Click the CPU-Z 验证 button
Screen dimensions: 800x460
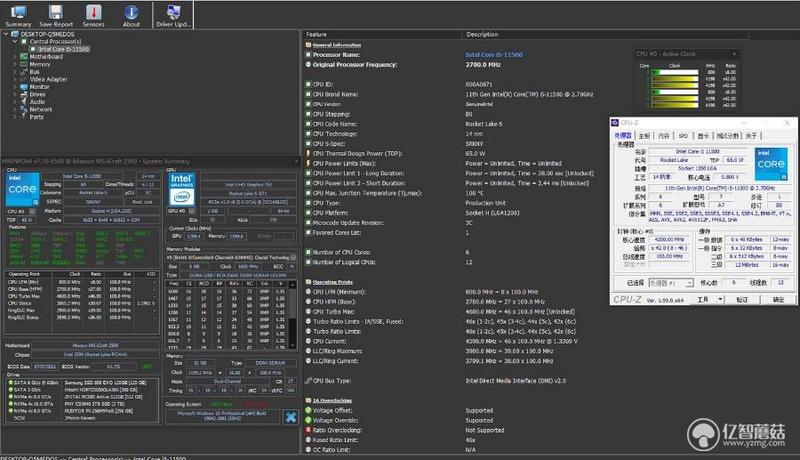pyautogui.click(x=742, y=299)
